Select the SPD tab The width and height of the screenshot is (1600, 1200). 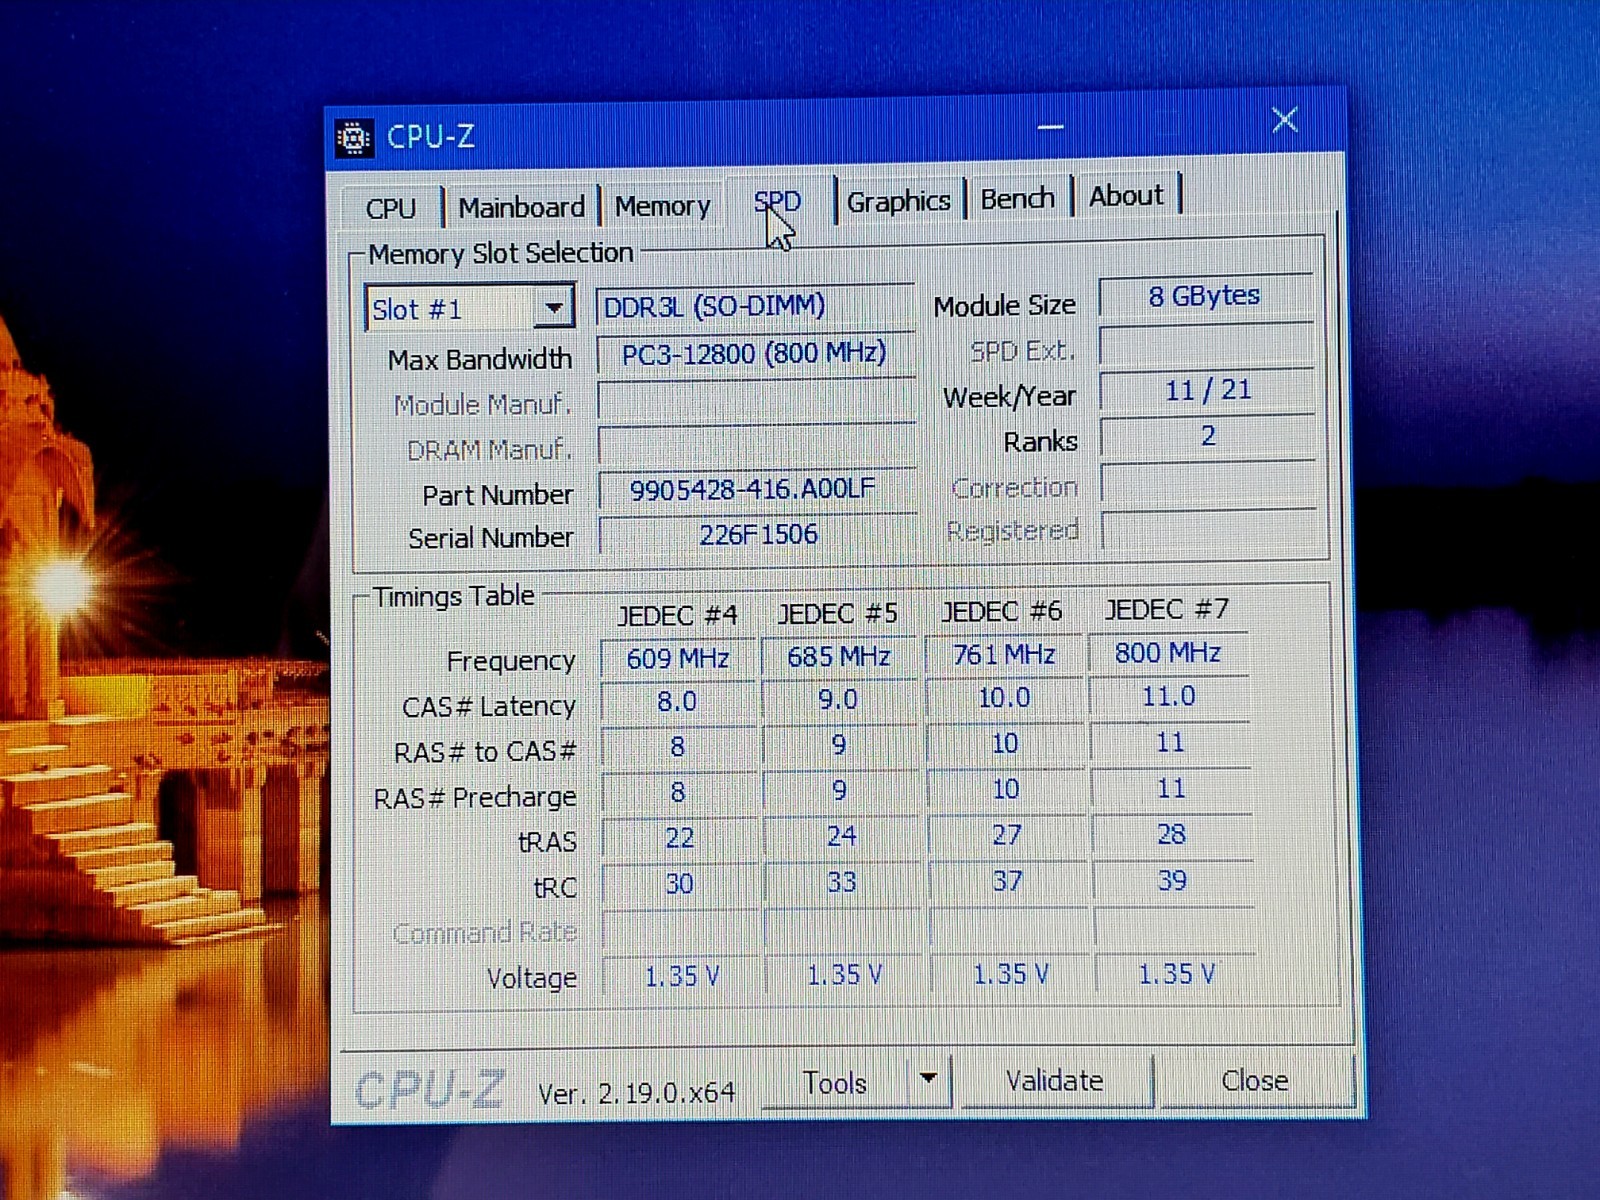(x=778, y=202)
